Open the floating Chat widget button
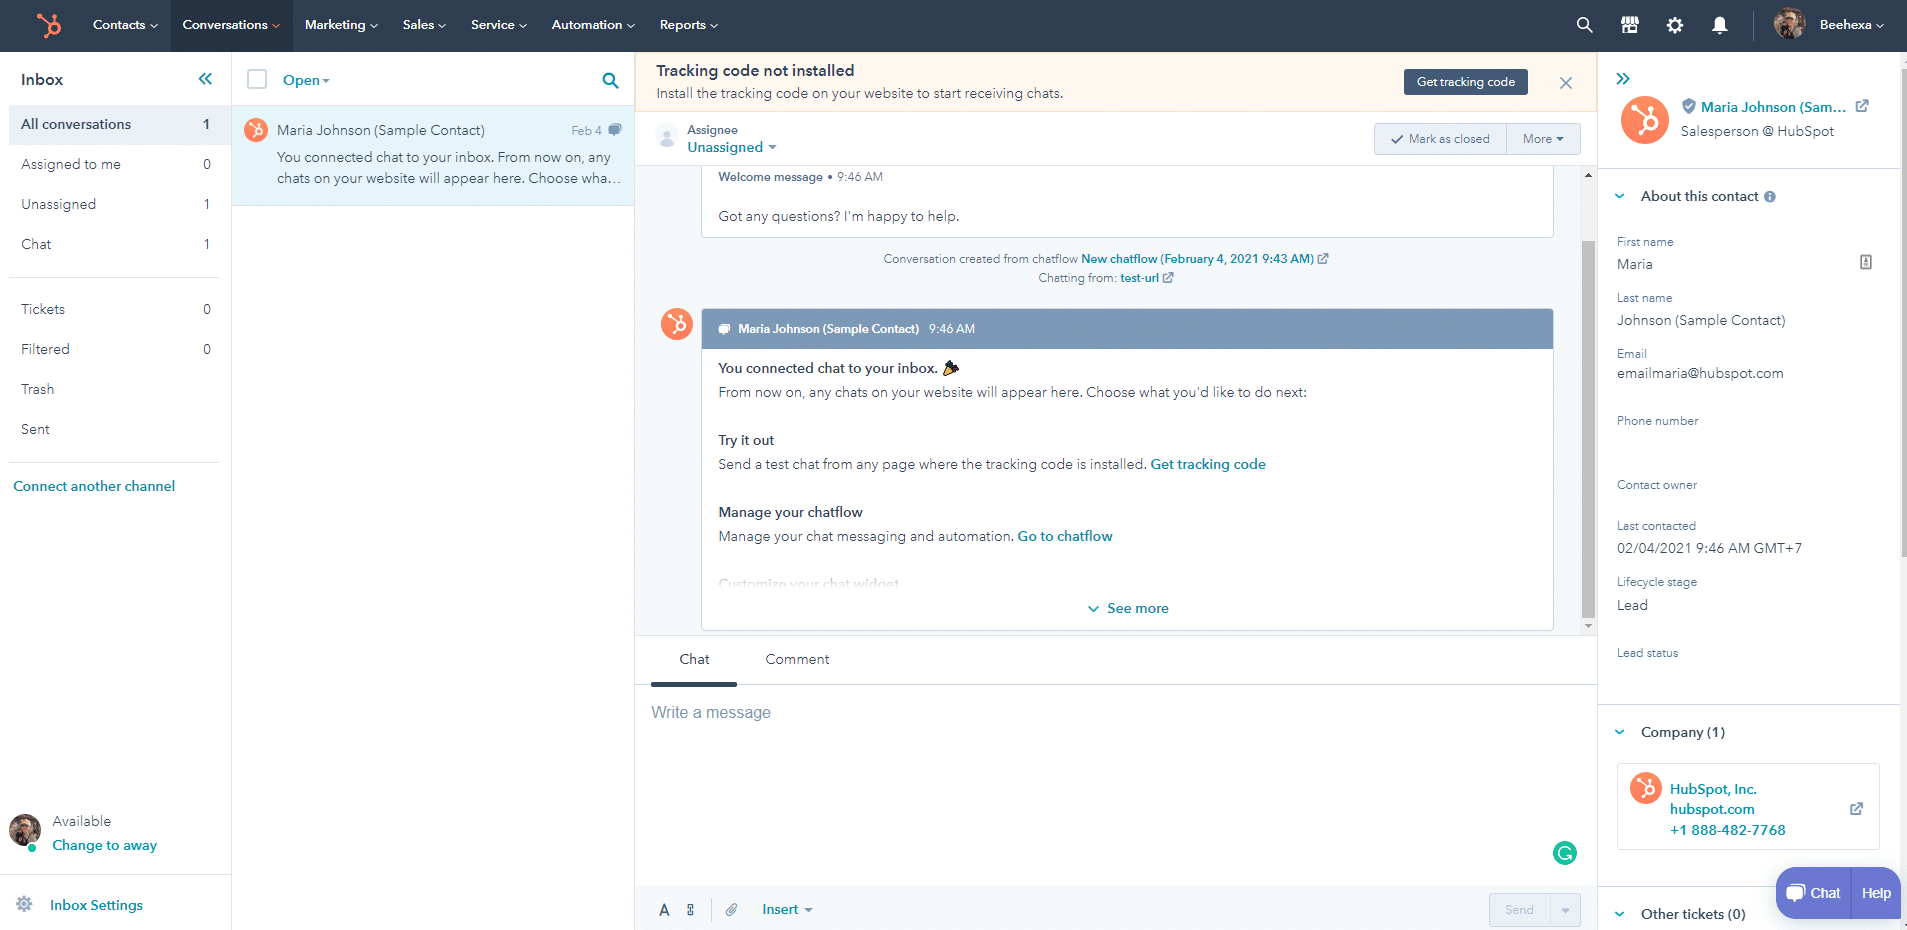1907x930 pixels. (1813, 893)
